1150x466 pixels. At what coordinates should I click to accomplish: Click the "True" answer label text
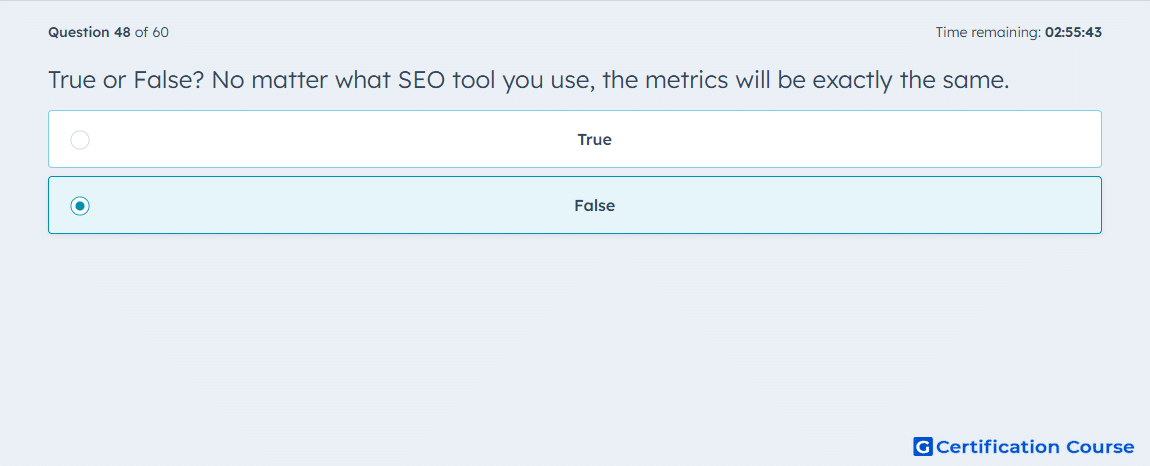coord(594,139)
